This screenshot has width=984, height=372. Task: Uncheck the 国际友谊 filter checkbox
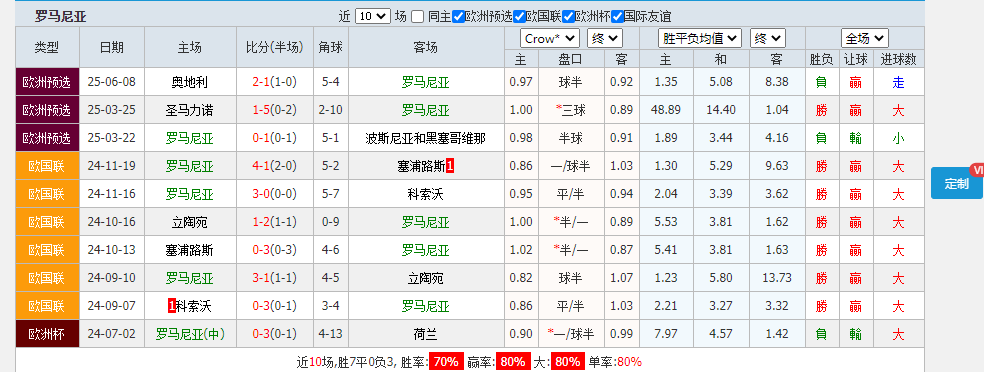tap(618, 17)
